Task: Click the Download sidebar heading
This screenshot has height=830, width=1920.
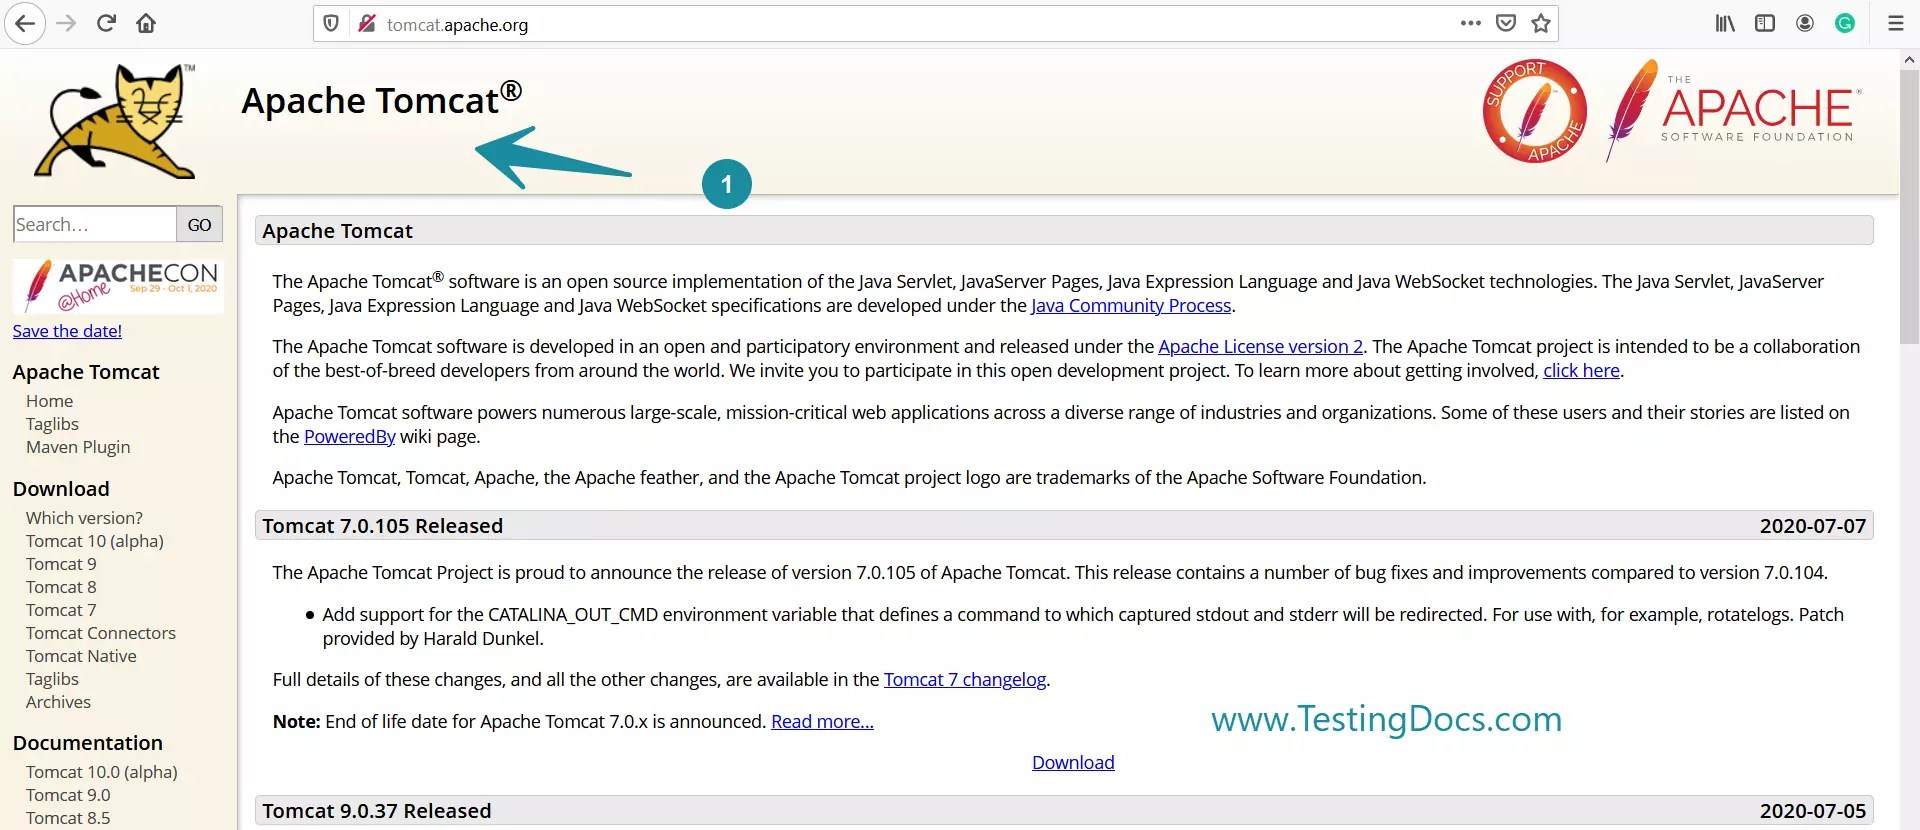Action: click(x=61, y=489)
